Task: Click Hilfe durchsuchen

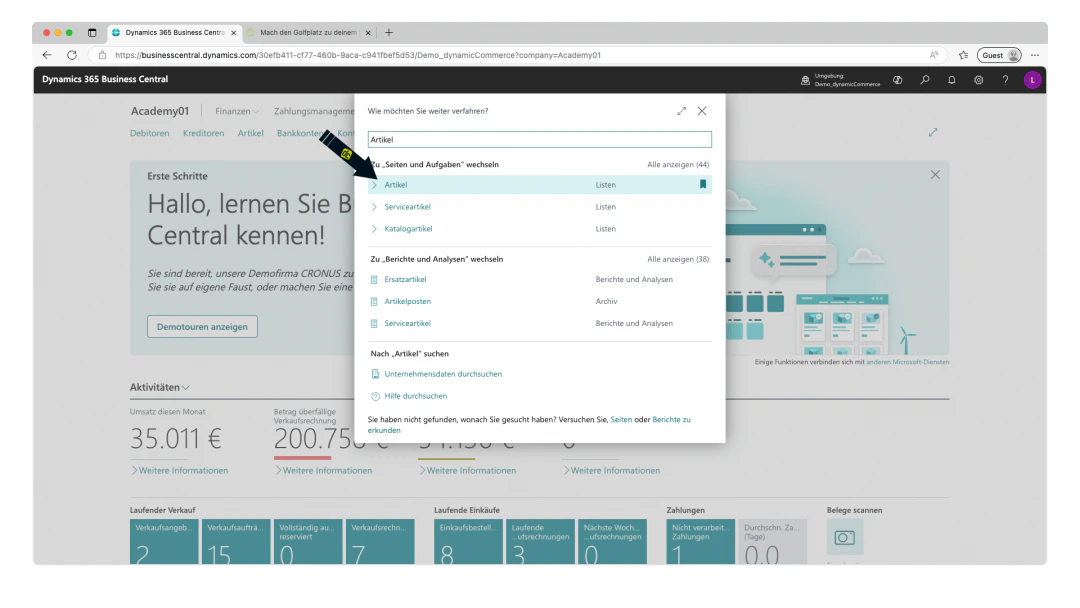Action: [415, 396]
